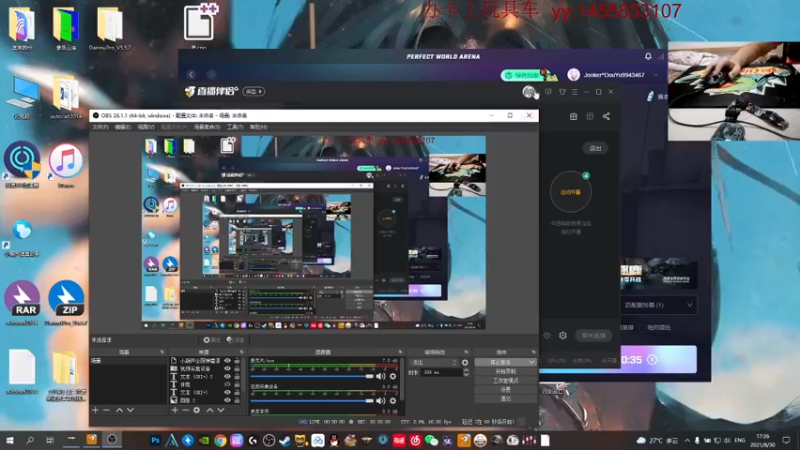The image size is (800, 450).
Task: Remove the selected scene with minus icon
Action: coord(106,410)
